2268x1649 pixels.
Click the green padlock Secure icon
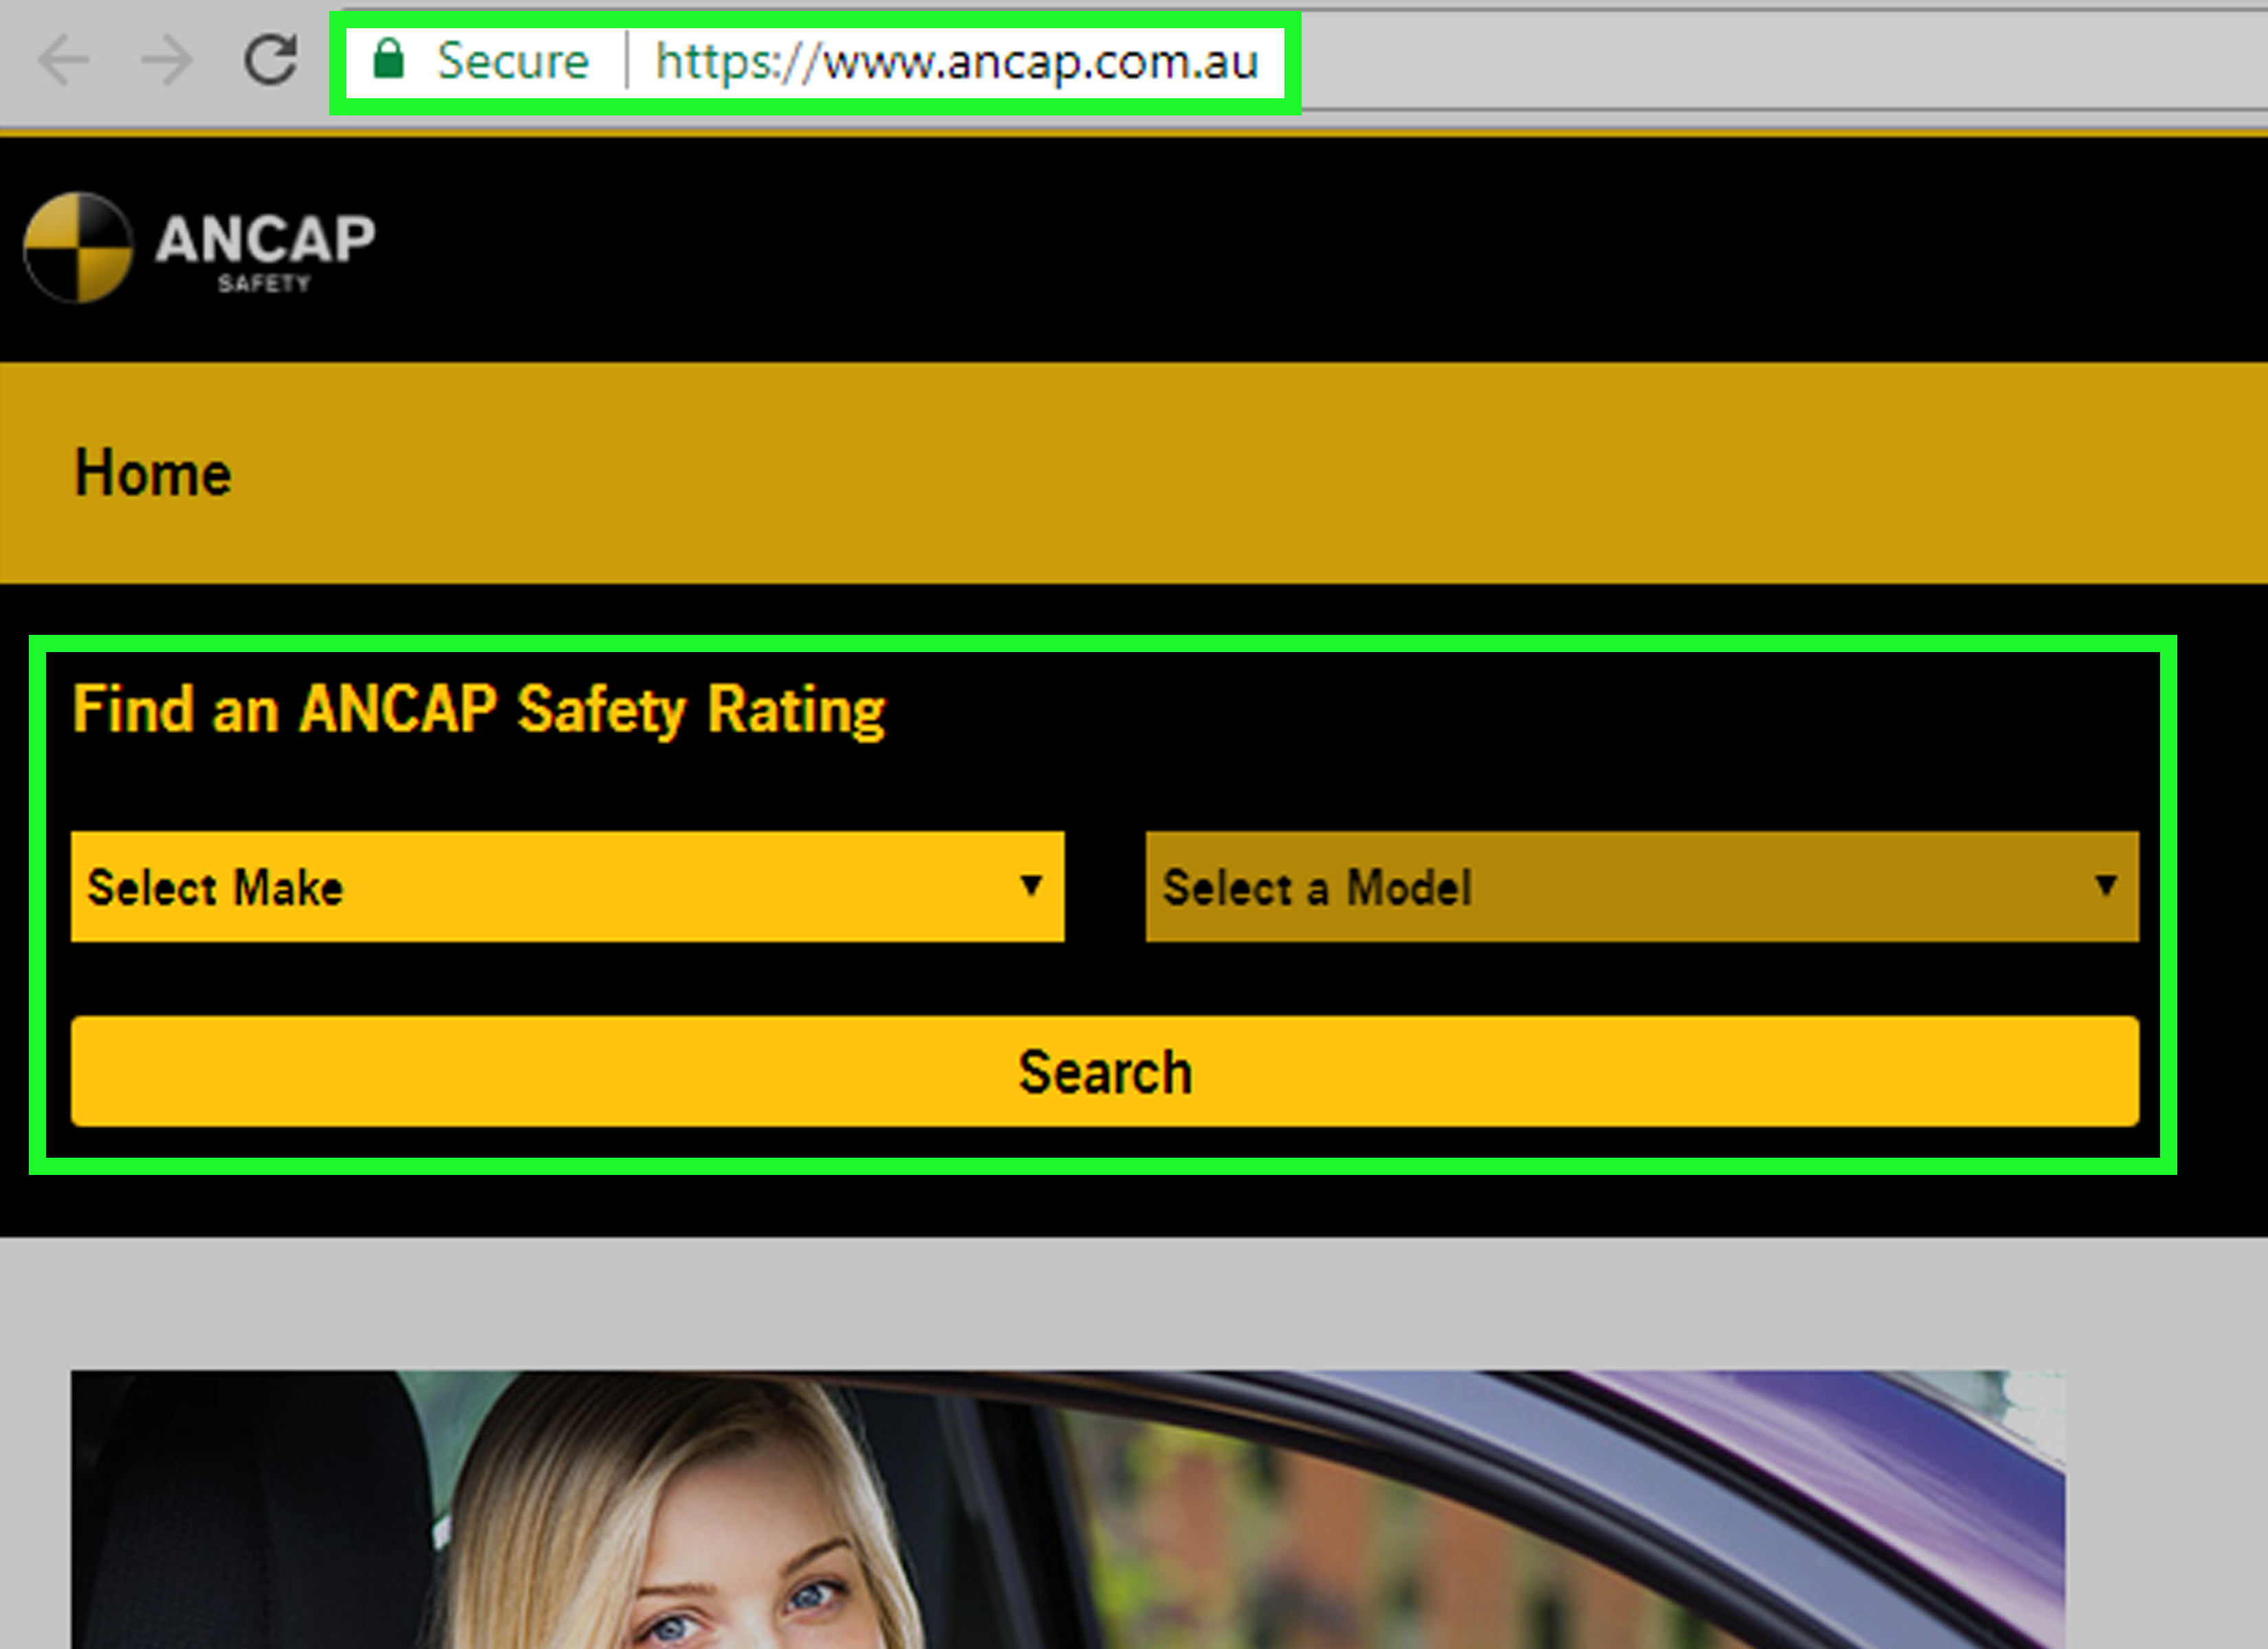(388, 60)
